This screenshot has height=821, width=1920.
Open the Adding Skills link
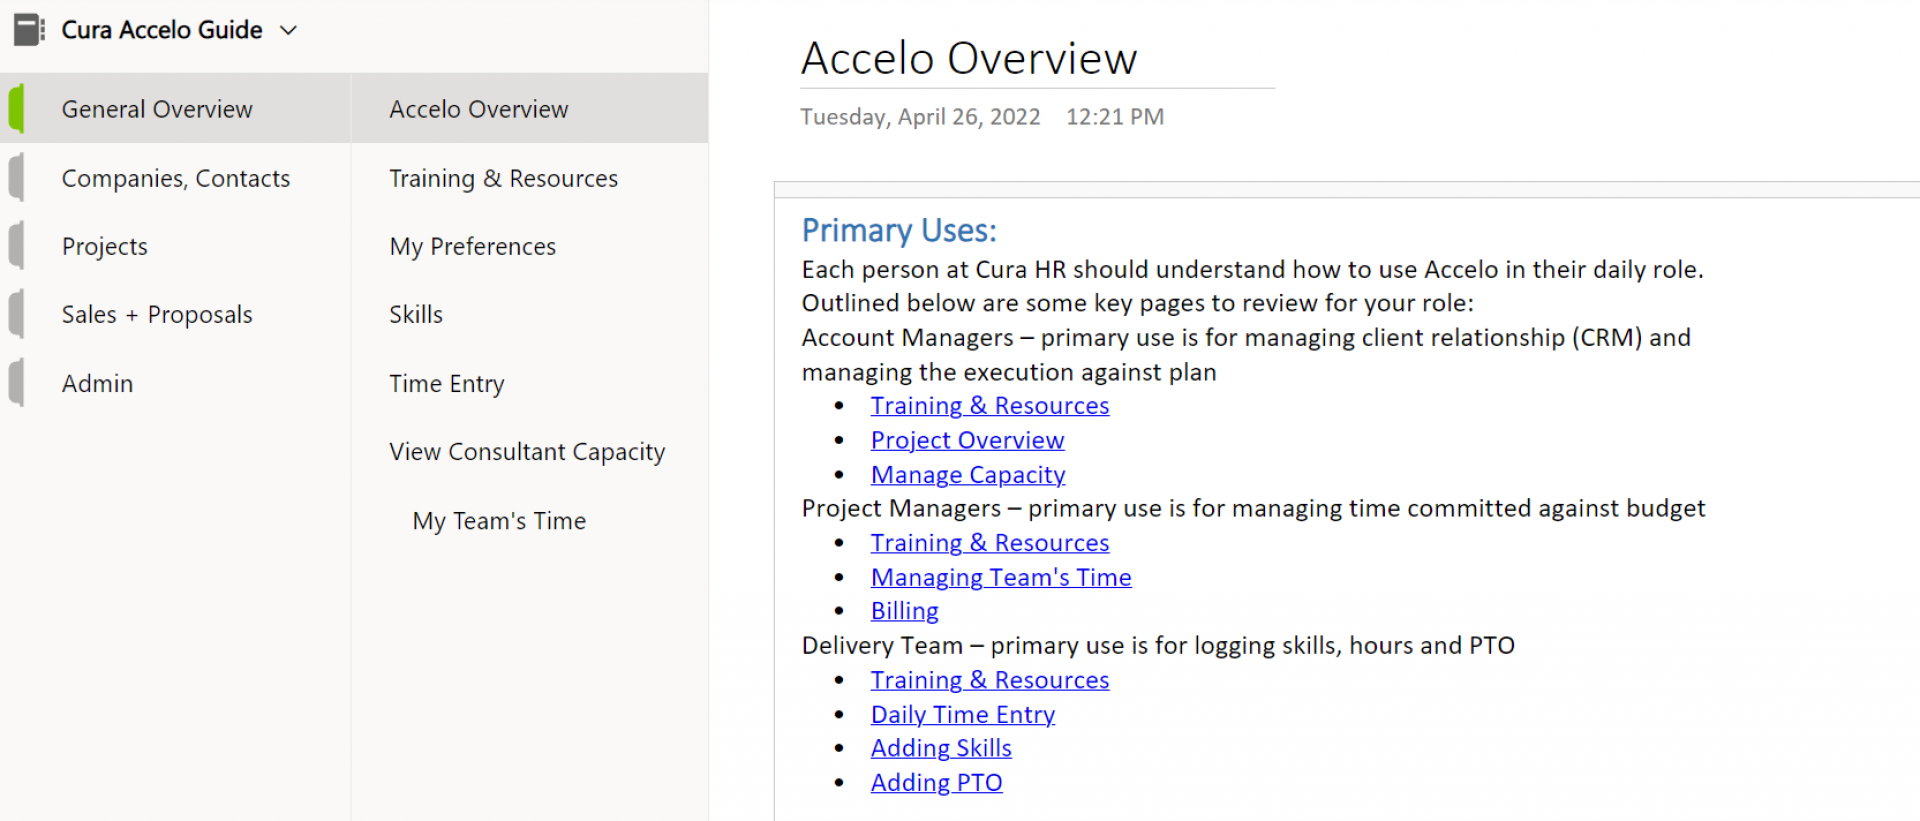[941, 747]
